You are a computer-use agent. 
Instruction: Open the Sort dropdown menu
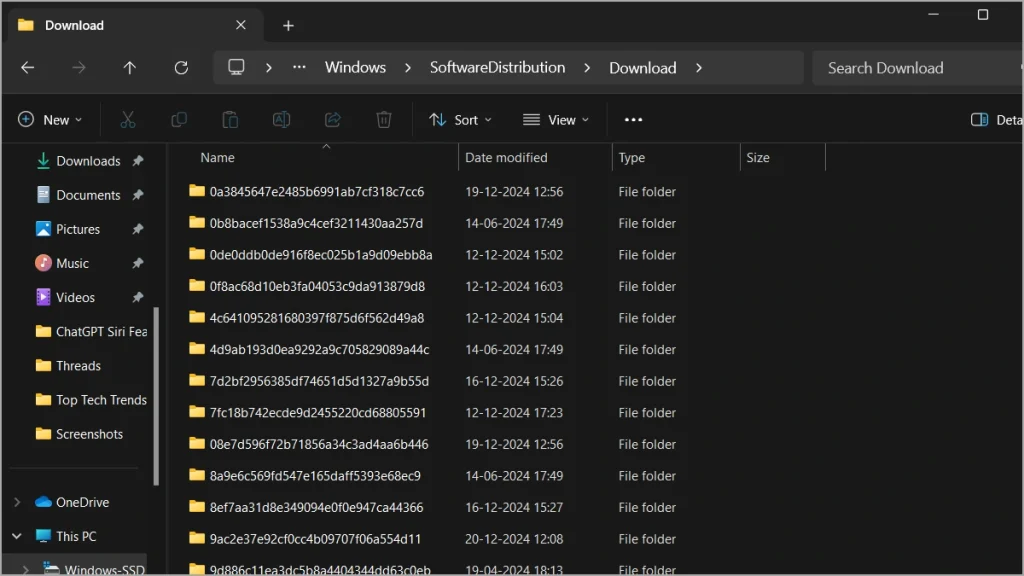(x=461, y=120)
